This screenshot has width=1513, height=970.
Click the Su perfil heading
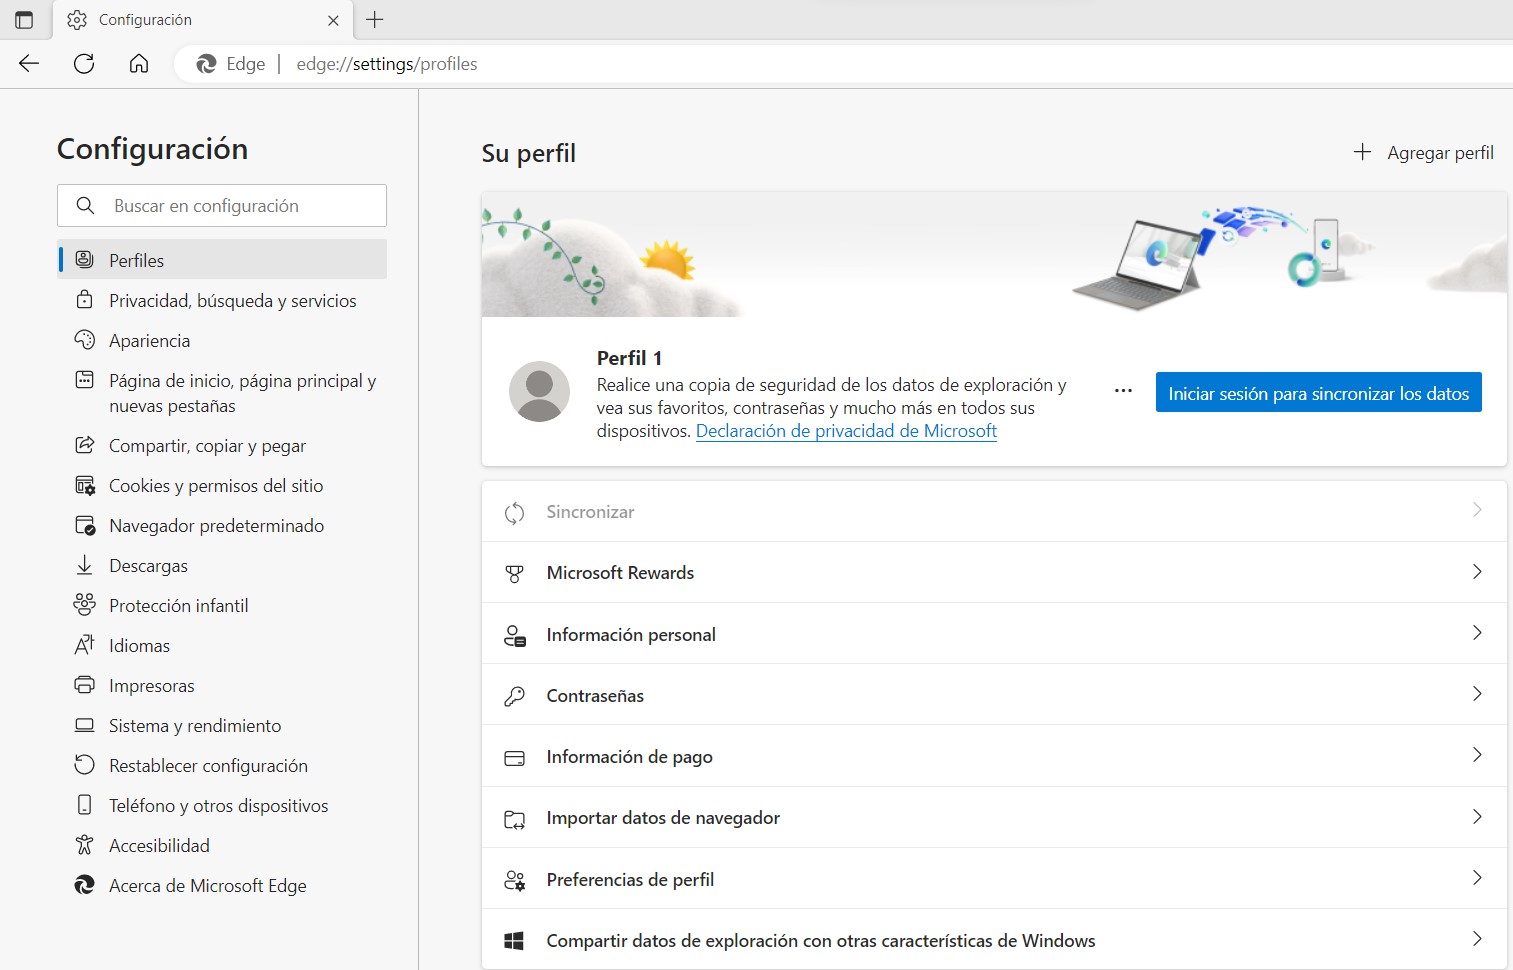pos(528,153)
